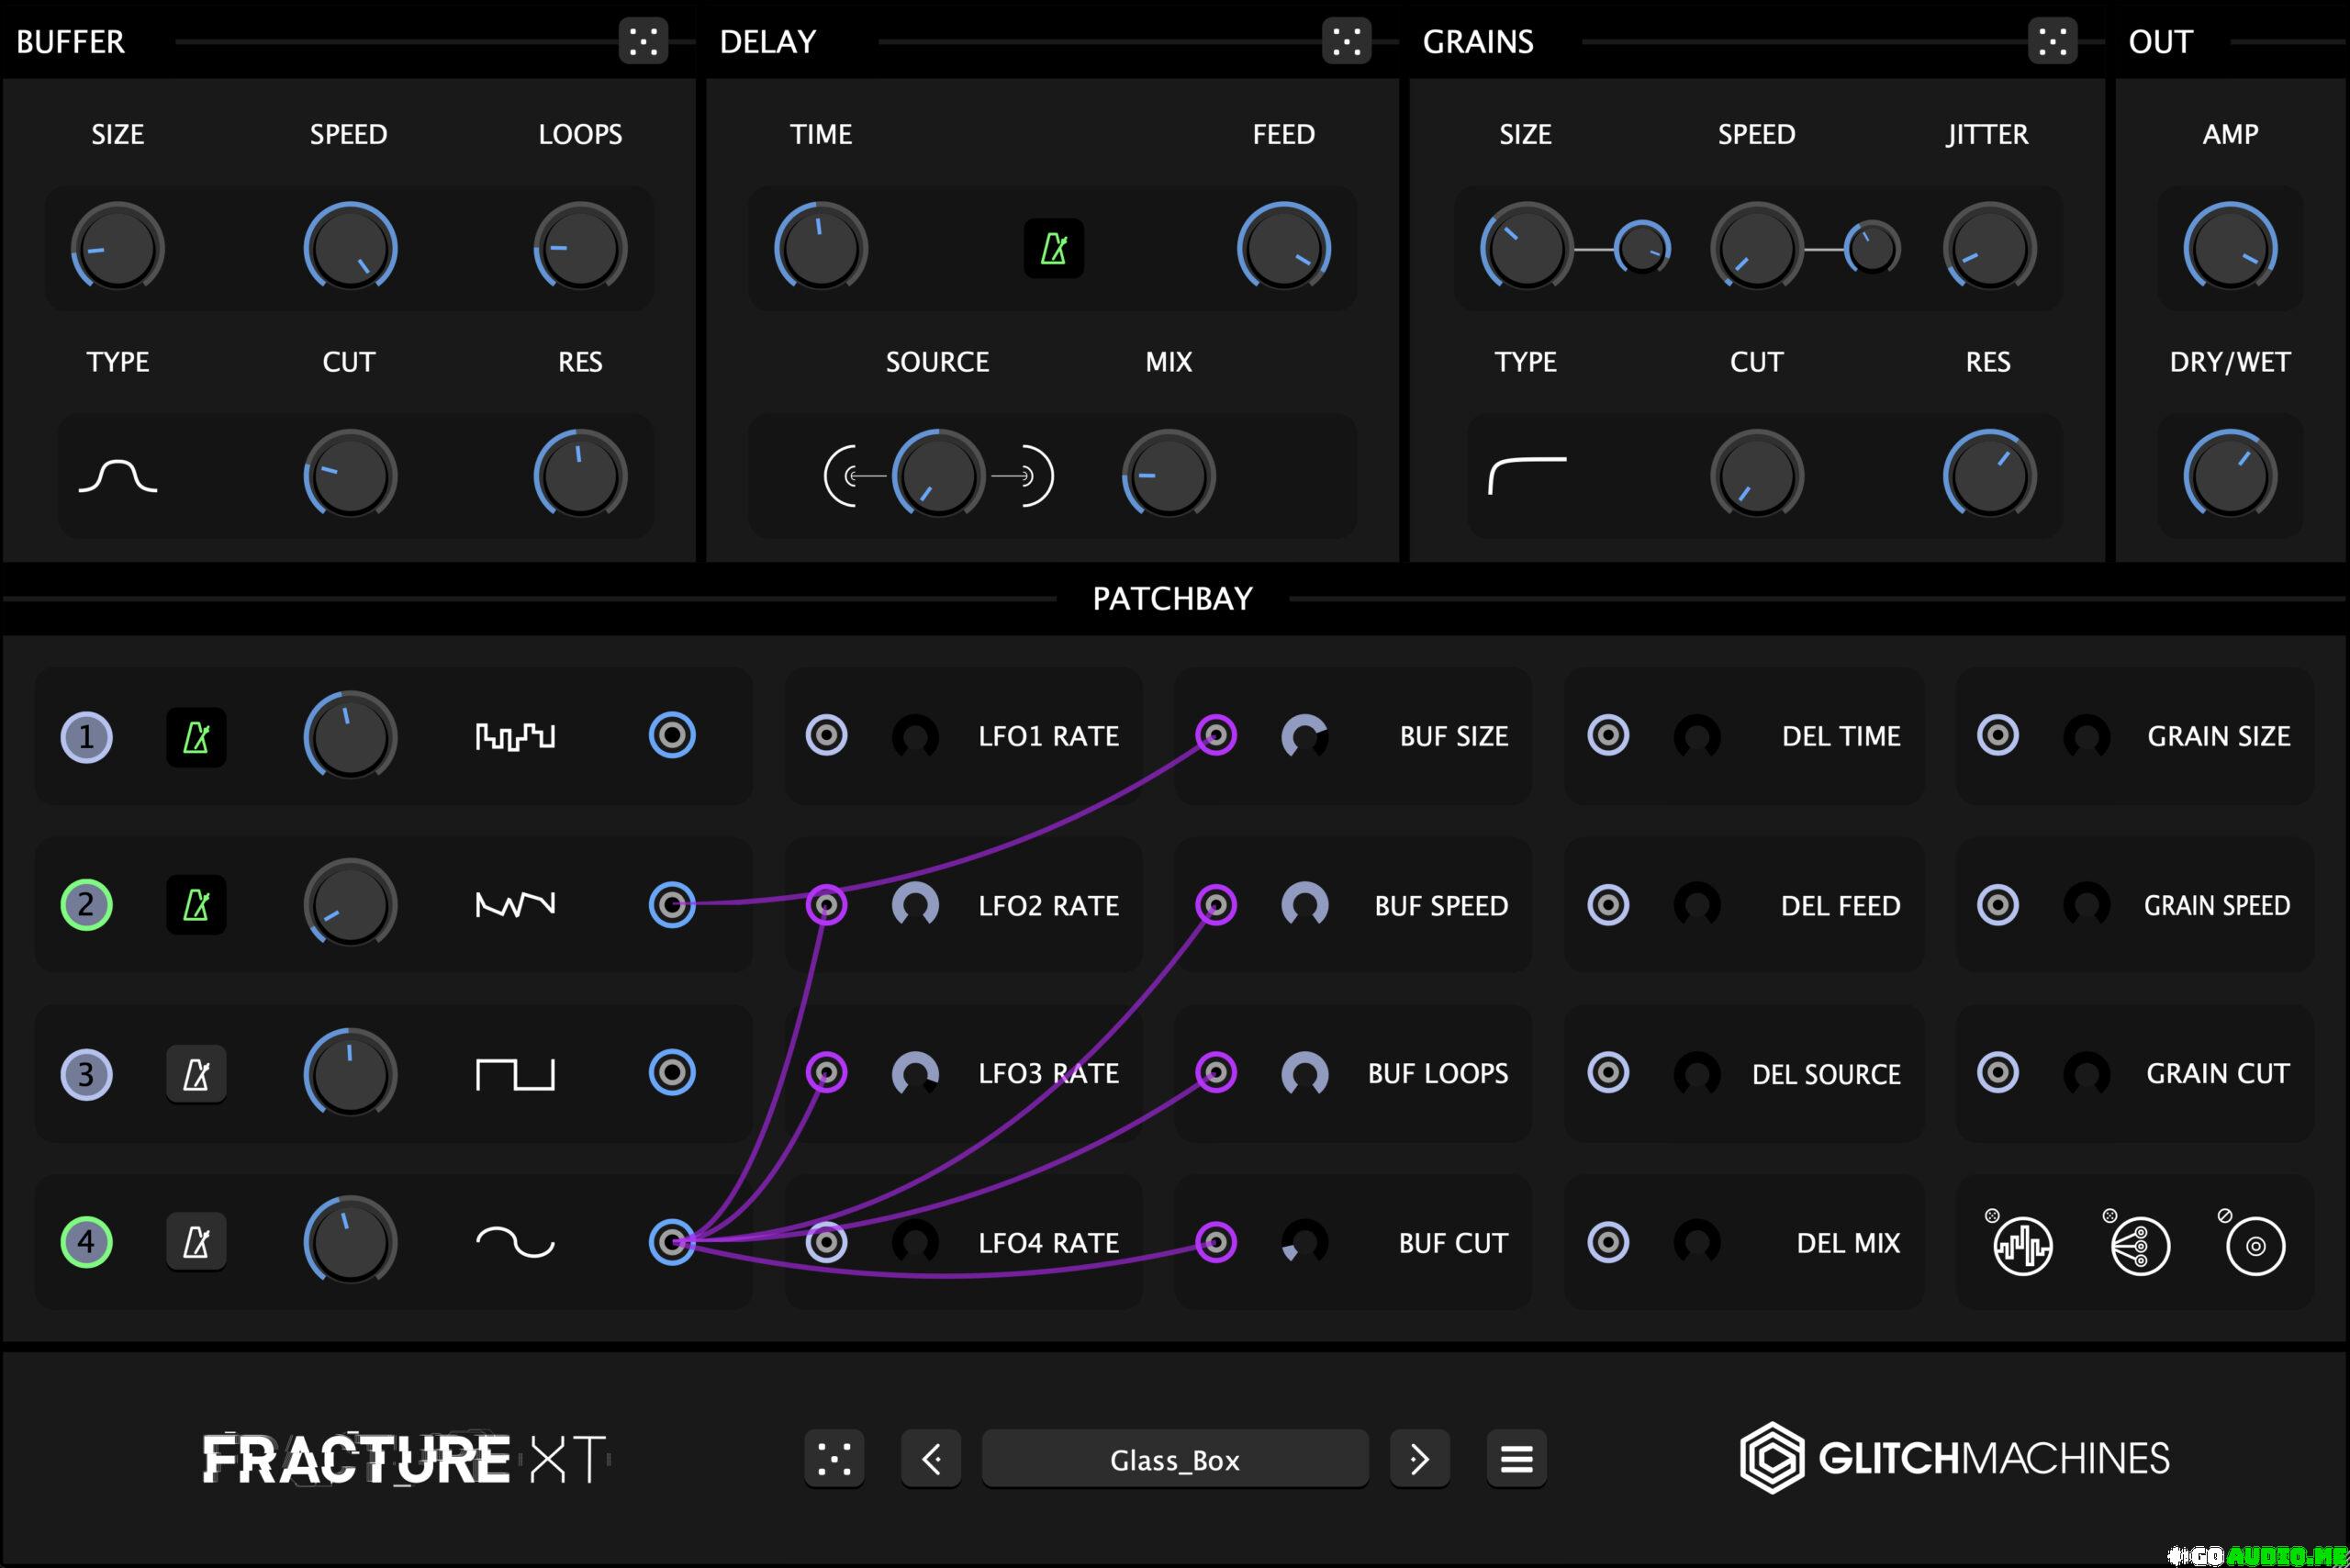
Task: Click the DEL MIX input jack
Action: (x=1608, y=1242)
